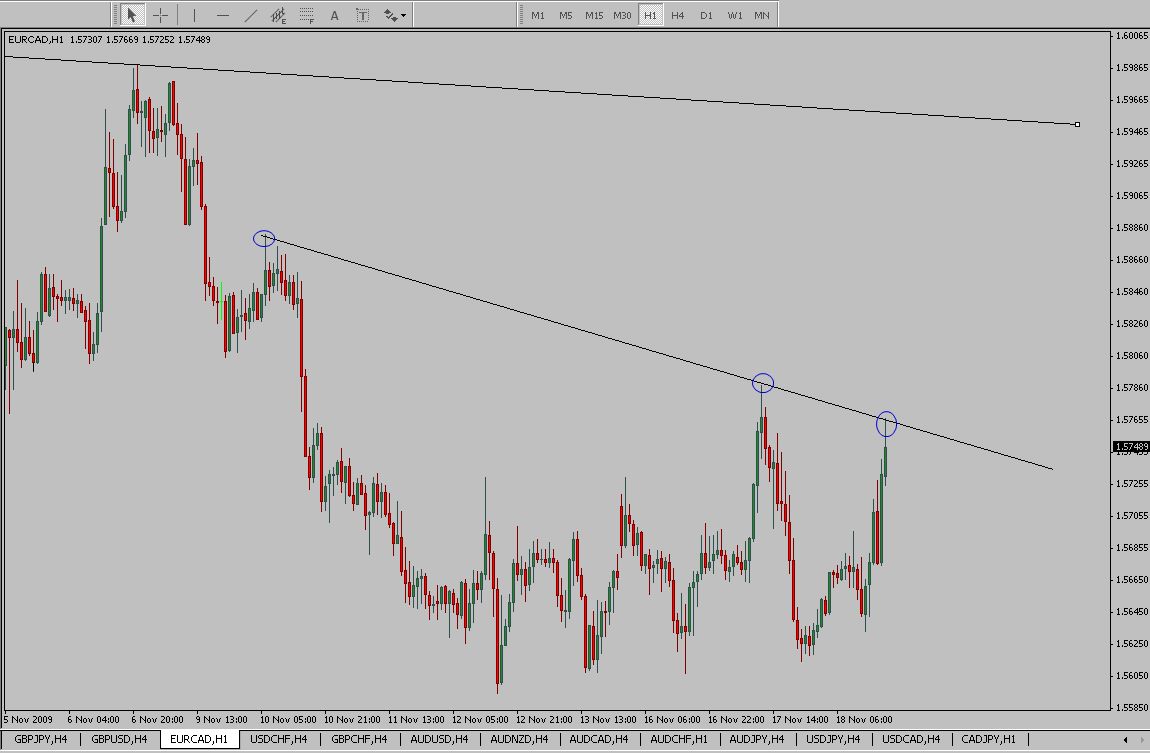Toggle the H4 timeframe button
The image size is (1150, 753).
pyautogui.click(x=678, y=15)
